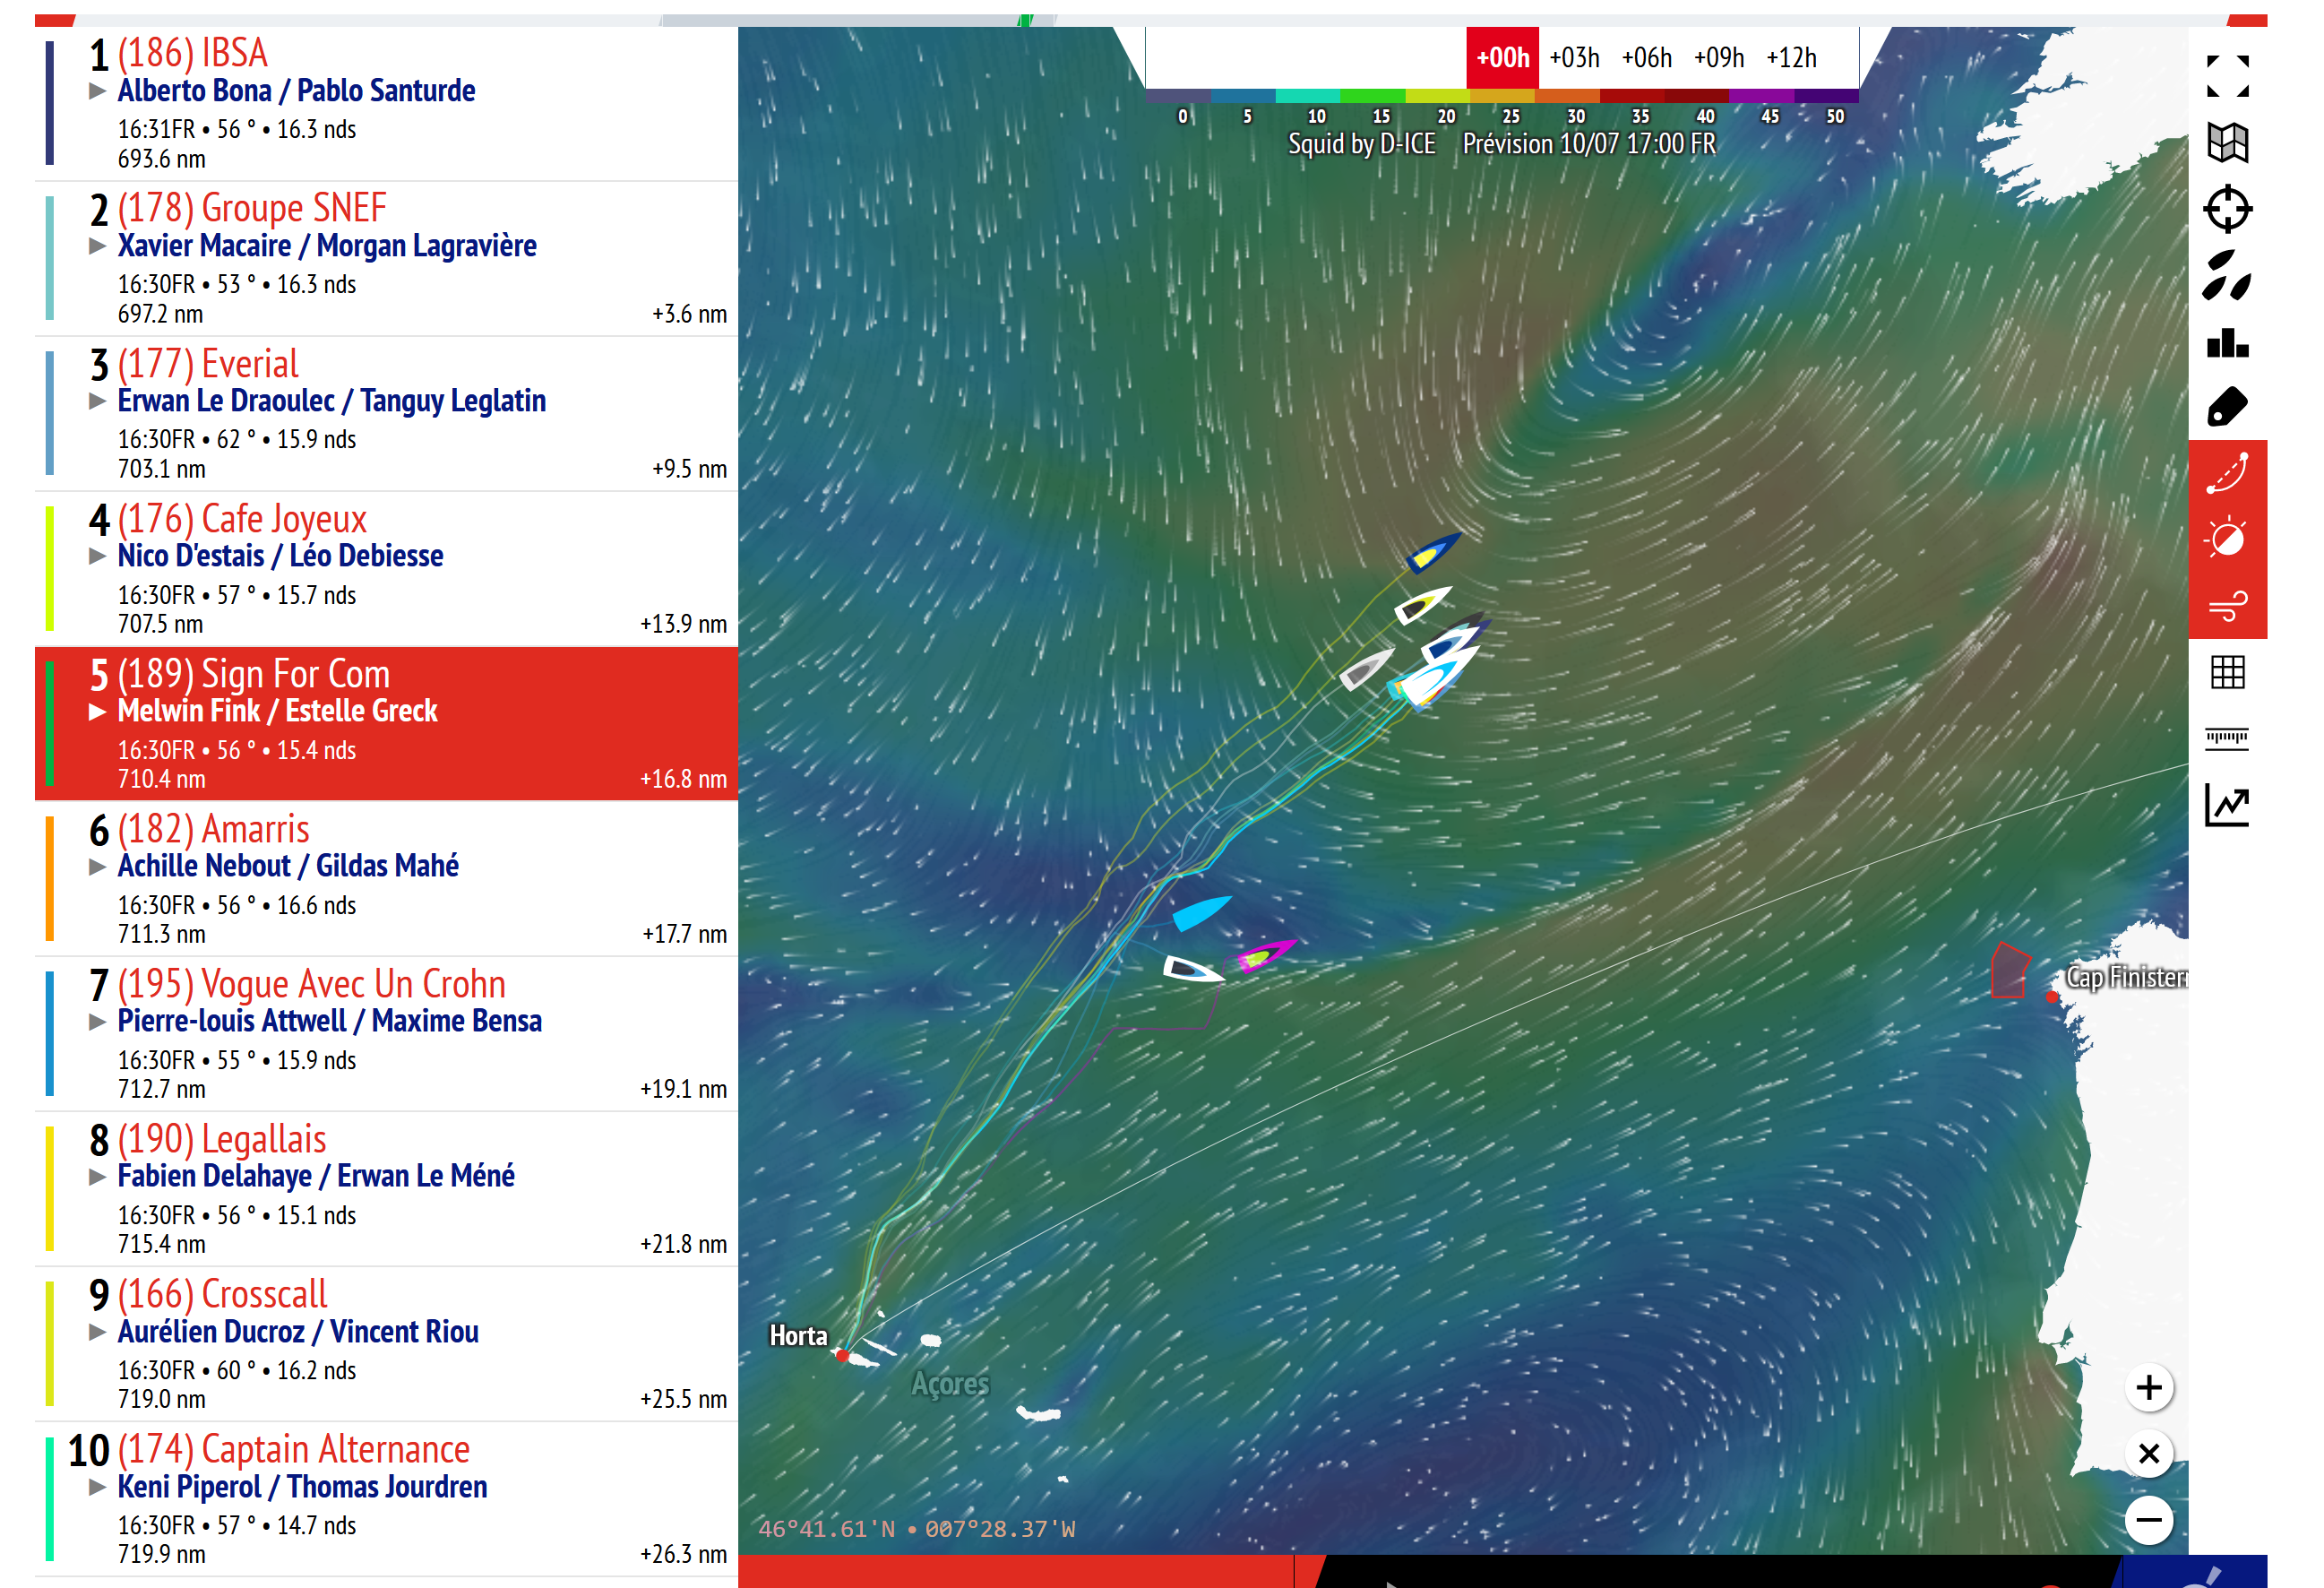Click the +16.8 nm gap value
Screen dimensions: 2324x1588
[683, 779]
